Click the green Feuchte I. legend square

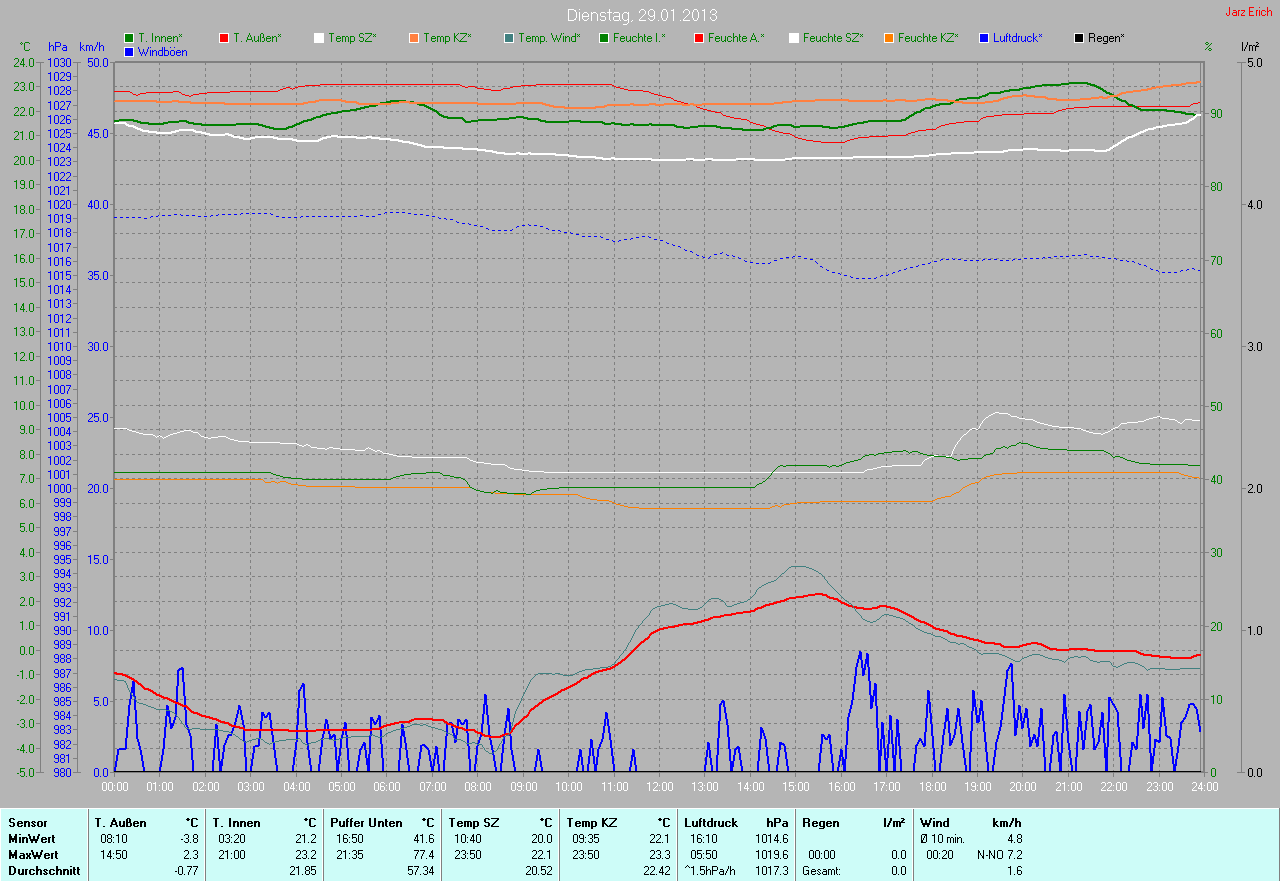(x=604, y=38)
